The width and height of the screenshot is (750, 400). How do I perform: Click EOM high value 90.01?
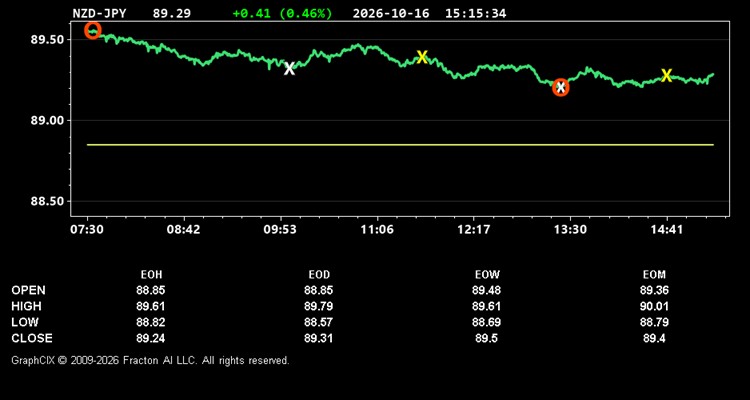(654, 306)
